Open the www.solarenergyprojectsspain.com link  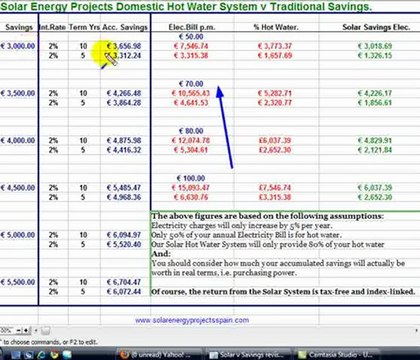click(192, 320)
